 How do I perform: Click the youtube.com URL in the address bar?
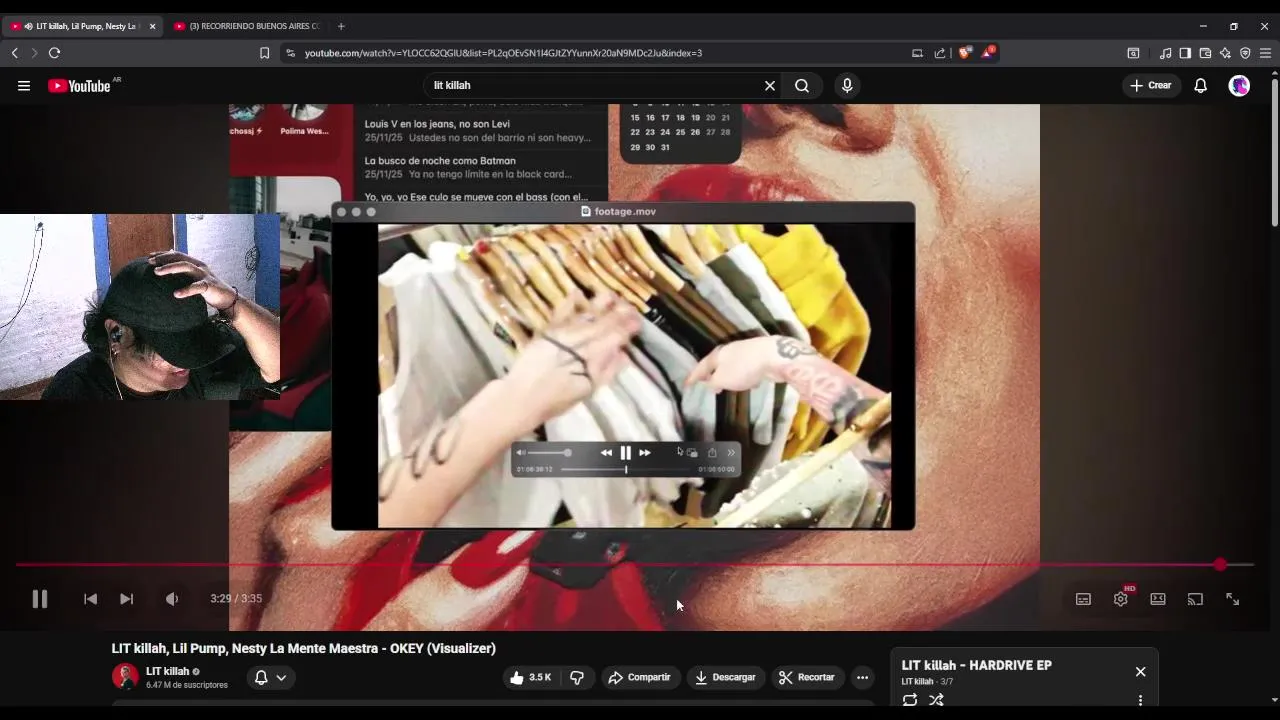click(x=503, y=53)
